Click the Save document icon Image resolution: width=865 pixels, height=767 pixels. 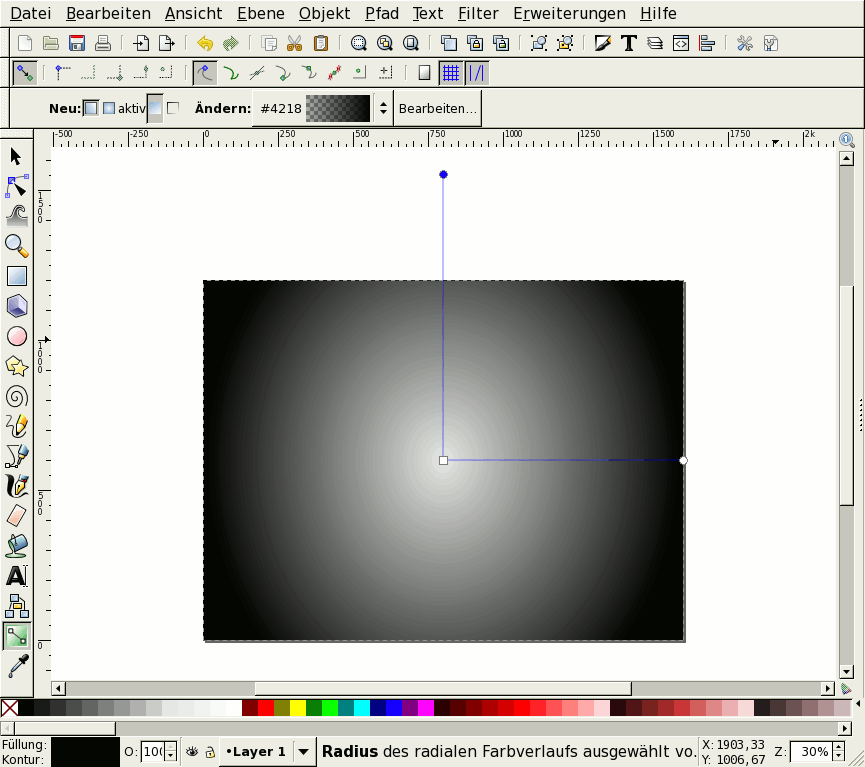click(77, 43)
